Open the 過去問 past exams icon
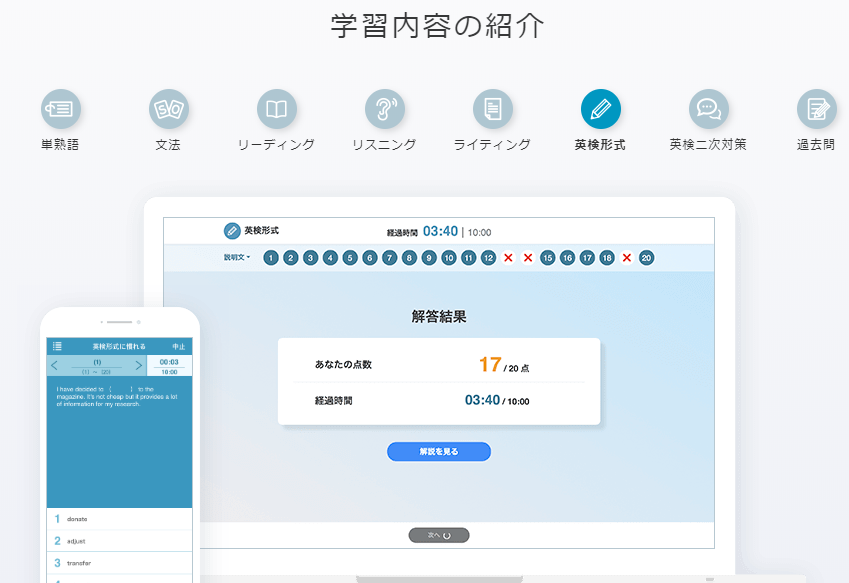Viewport: 849px width, 583px height. (x=817, y=109)
